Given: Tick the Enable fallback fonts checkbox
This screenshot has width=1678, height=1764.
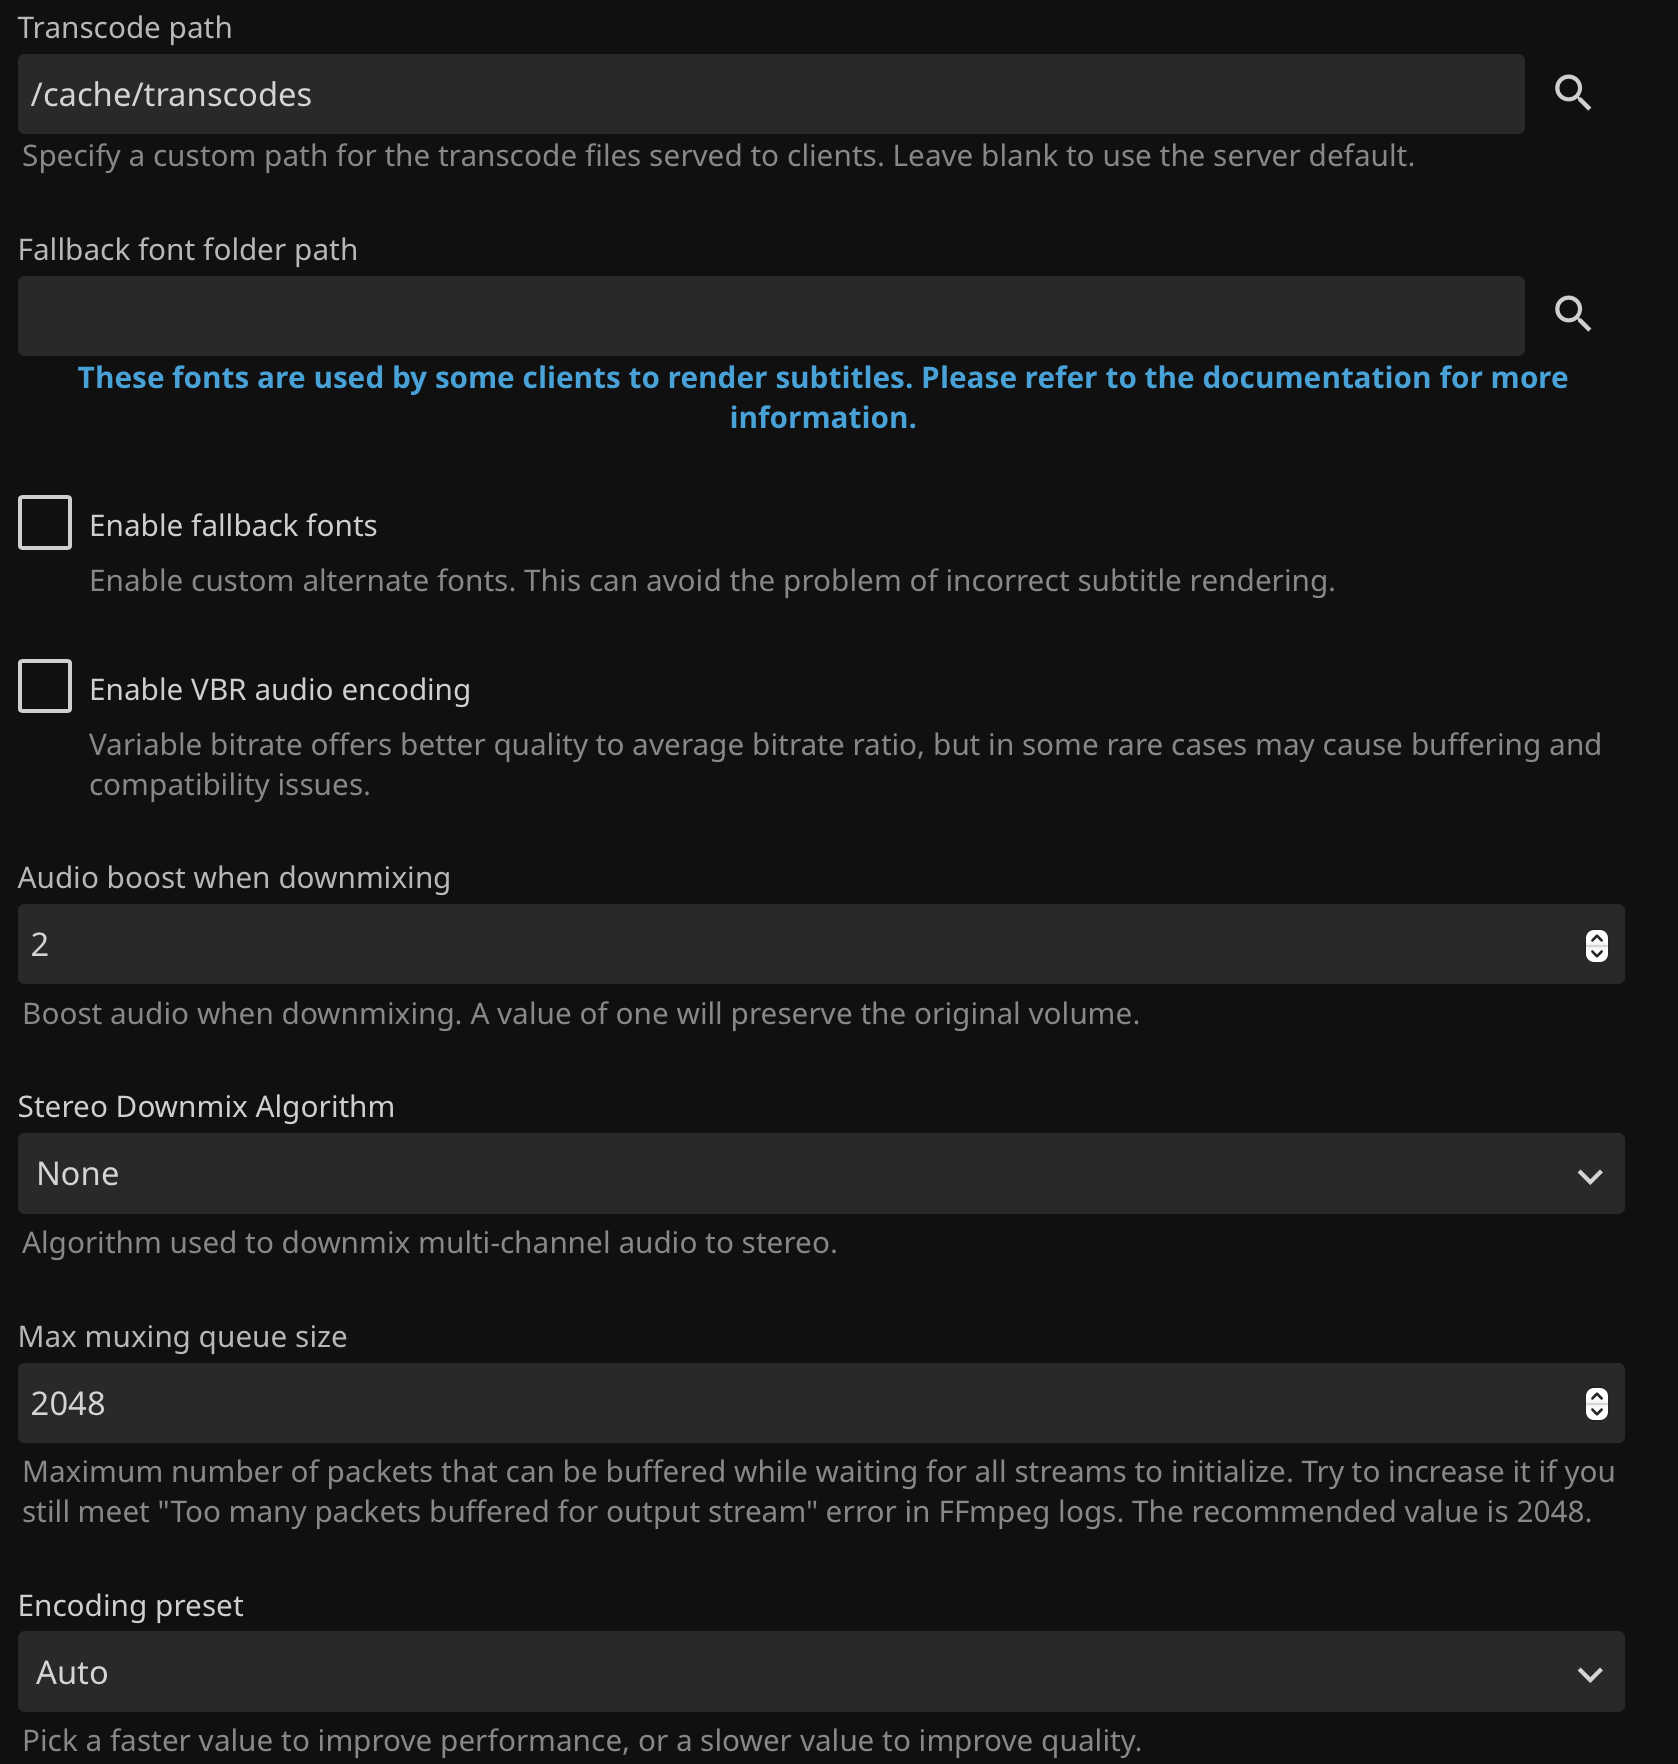Looking at the screenshot, I should click(45, 523).
